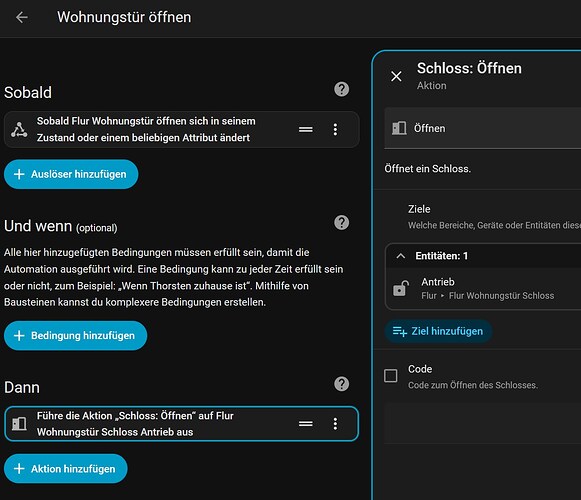Open three-dot menu of Schloss: Öffnen action
Viewport: 581px width, 500px height.
pos(335,424)
